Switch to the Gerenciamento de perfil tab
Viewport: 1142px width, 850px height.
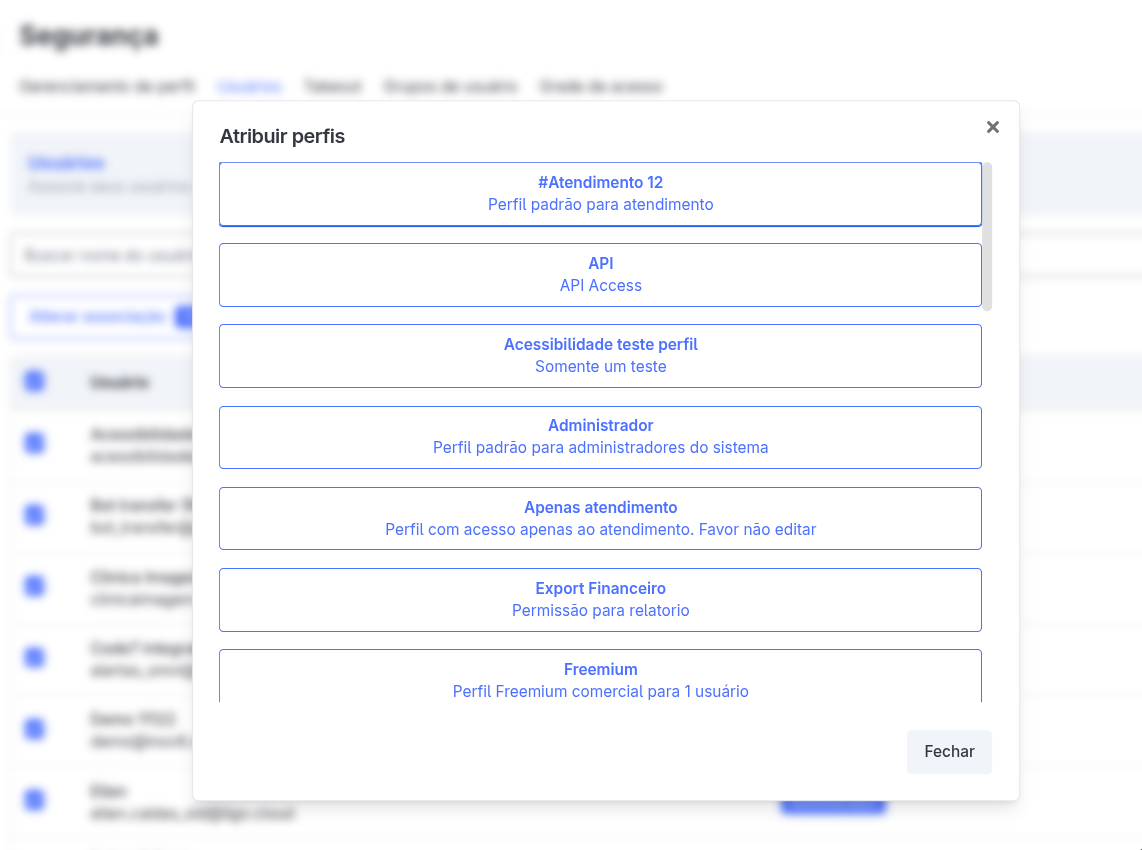[106, 86]
